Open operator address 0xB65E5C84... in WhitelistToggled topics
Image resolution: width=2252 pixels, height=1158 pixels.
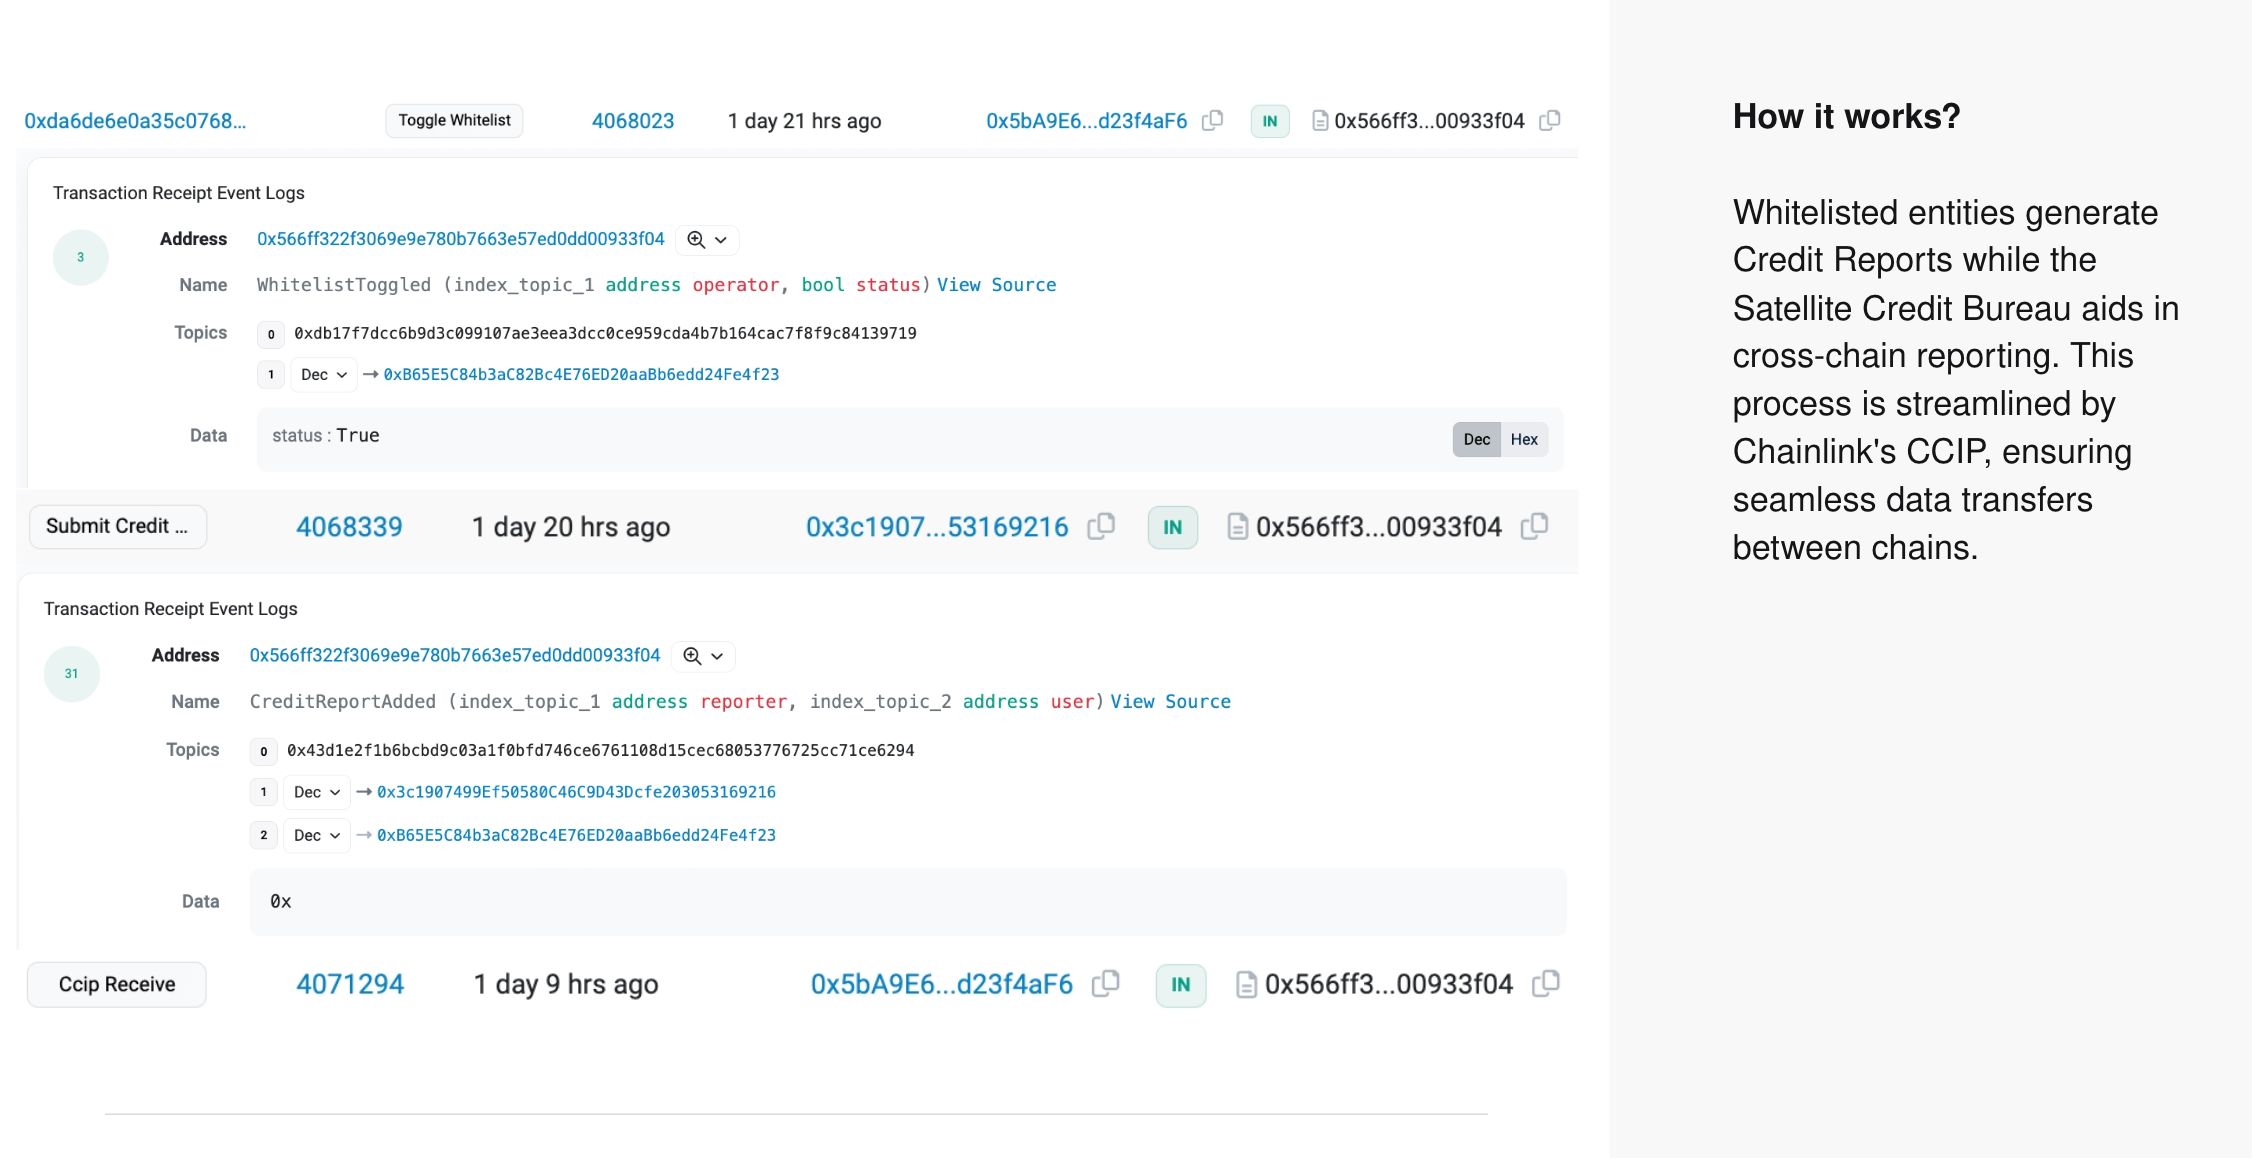click(581, 374)
